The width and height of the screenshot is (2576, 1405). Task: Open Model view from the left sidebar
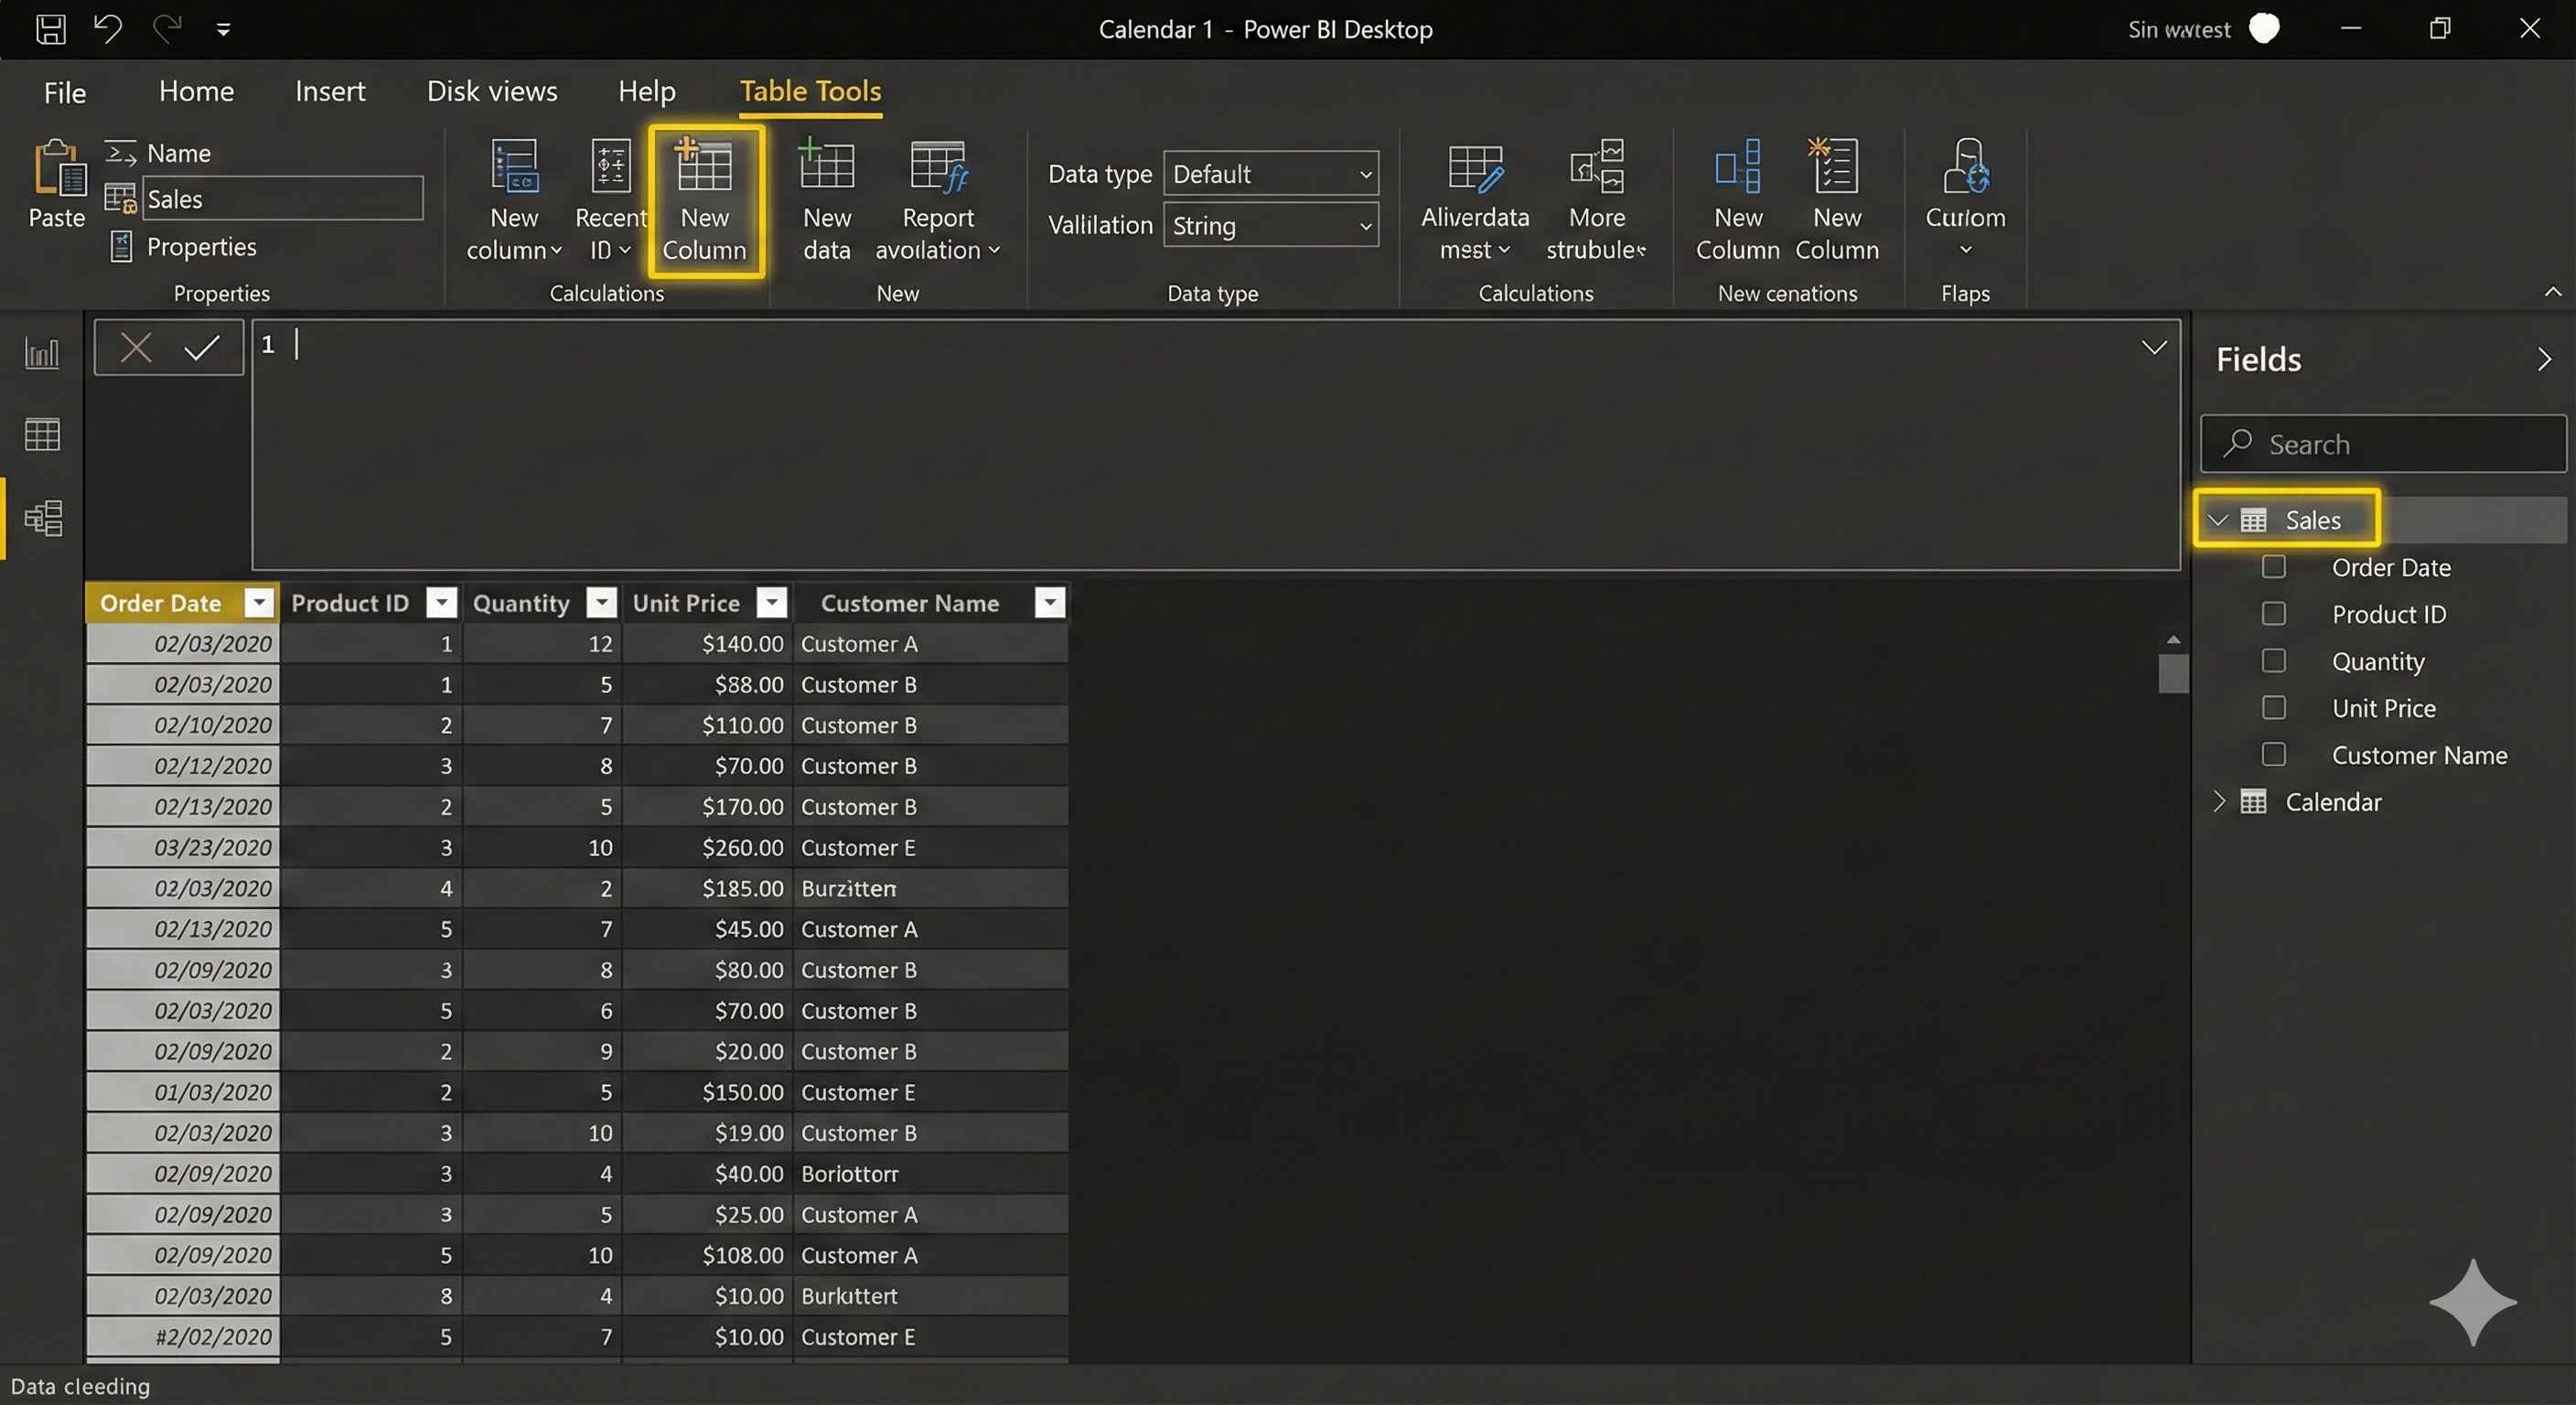pos(41,518)
